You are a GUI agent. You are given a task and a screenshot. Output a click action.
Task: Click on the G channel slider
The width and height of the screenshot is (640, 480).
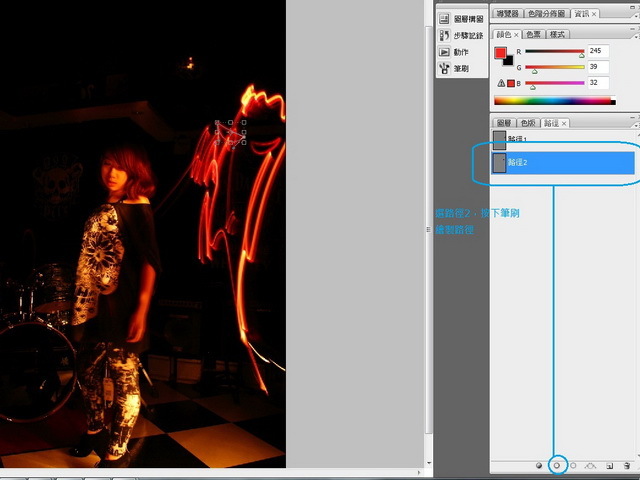click(x=555, y=67)
